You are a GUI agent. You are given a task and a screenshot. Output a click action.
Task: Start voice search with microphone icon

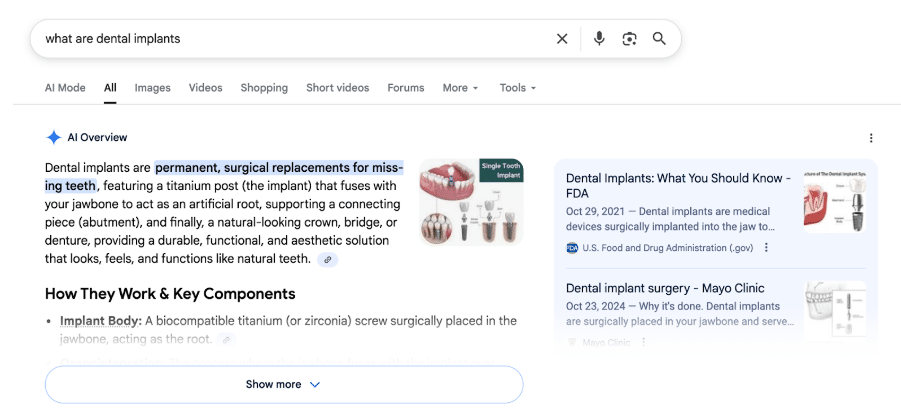[599, 39]
